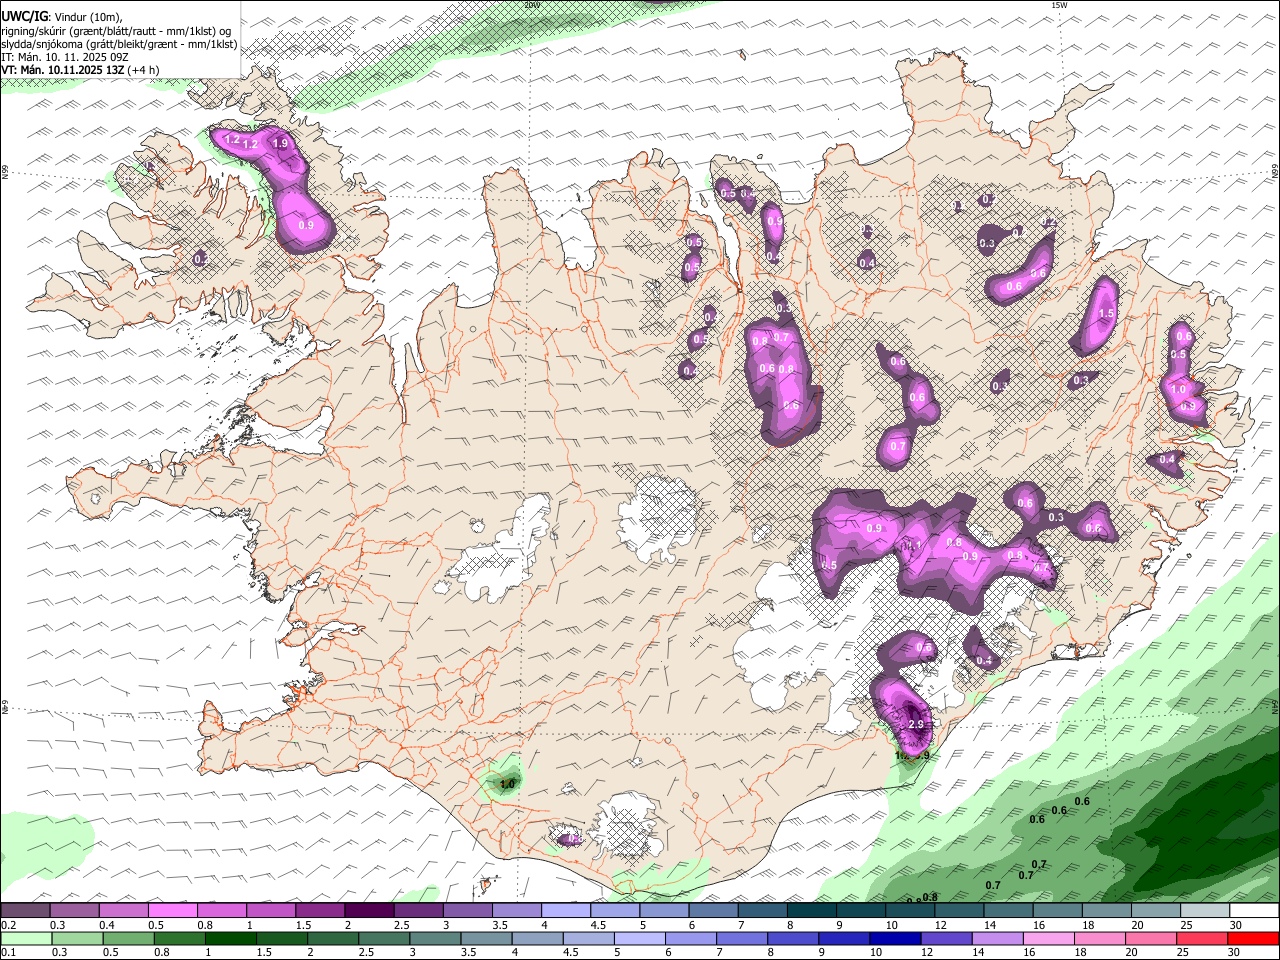Select the 'IT: Mán. 10. 11. 2025 09Z' timestamp
Image resolution: width=1280 pixels, height=960 pixels.
tap(65, 57)
